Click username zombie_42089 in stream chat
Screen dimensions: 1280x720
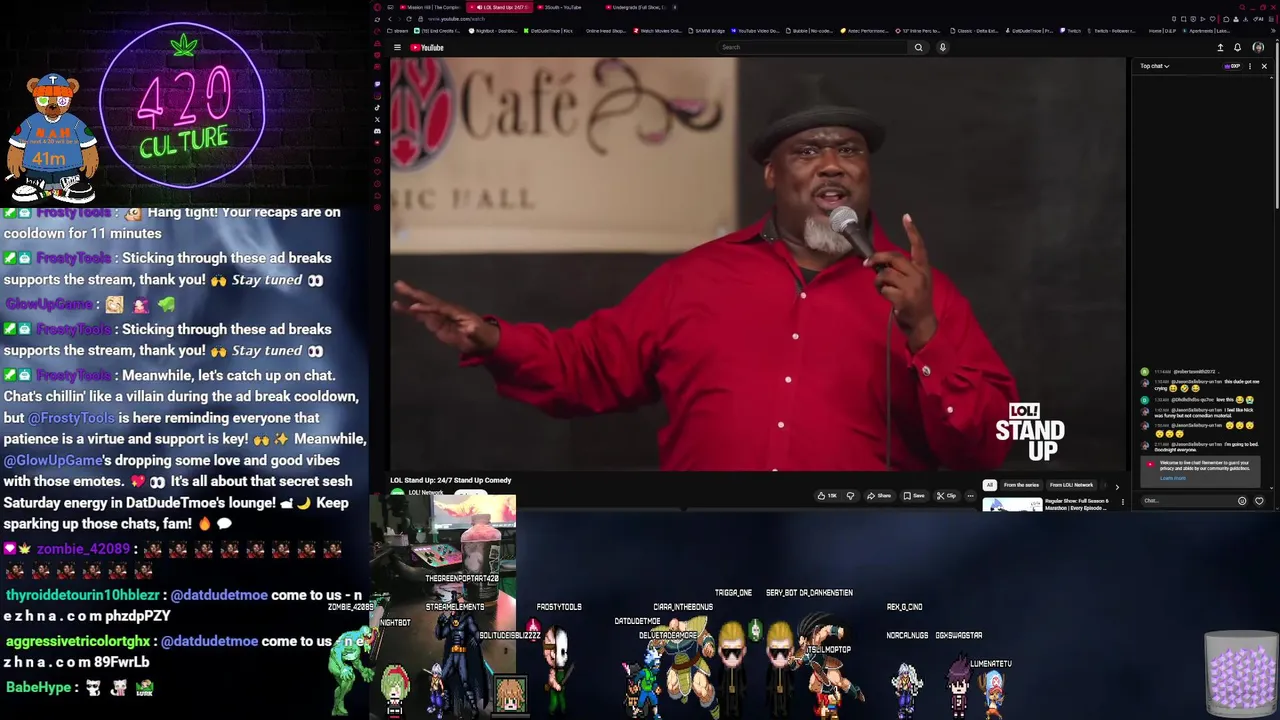coord(83,549)
